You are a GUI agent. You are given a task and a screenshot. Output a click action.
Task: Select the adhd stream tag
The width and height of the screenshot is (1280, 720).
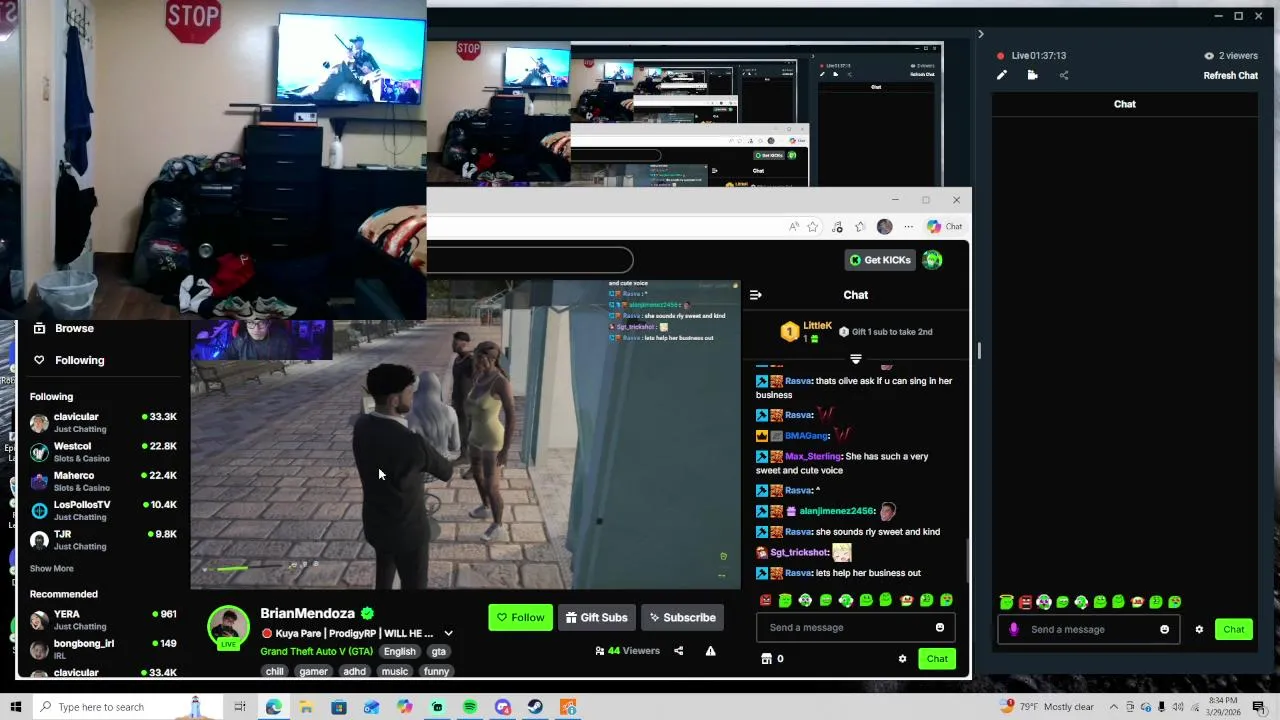click(354, 671)
